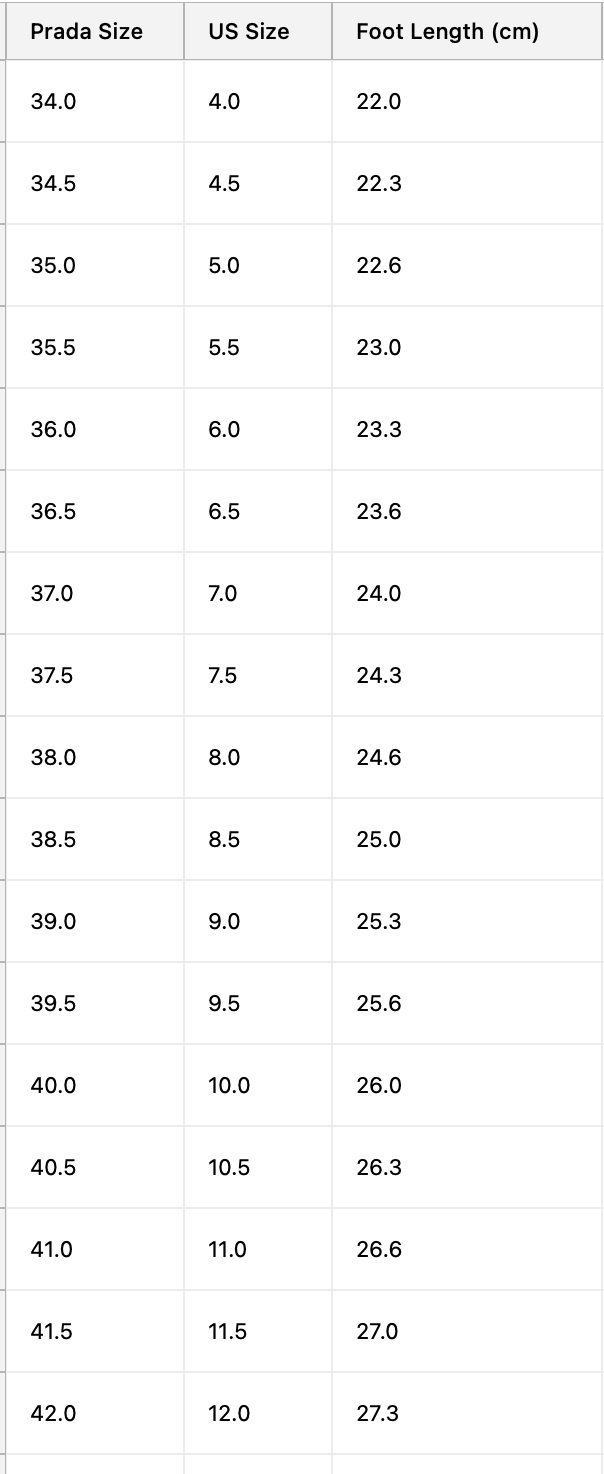604x1474 pixels.
Task: Select the Prada Size cell 37.0
Action: point(95,593)
